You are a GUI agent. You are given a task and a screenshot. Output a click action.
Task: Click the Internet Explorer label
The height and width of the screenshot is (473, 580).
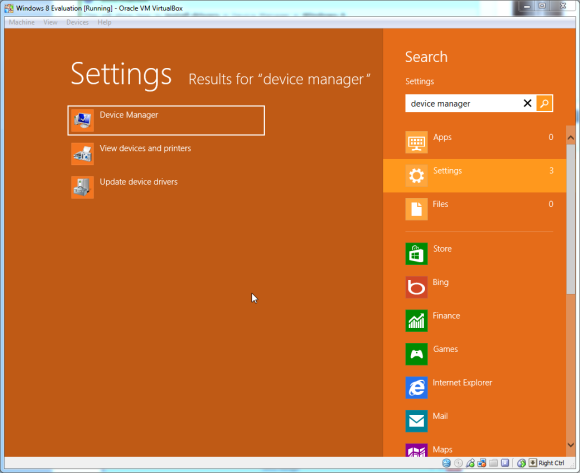462,383
